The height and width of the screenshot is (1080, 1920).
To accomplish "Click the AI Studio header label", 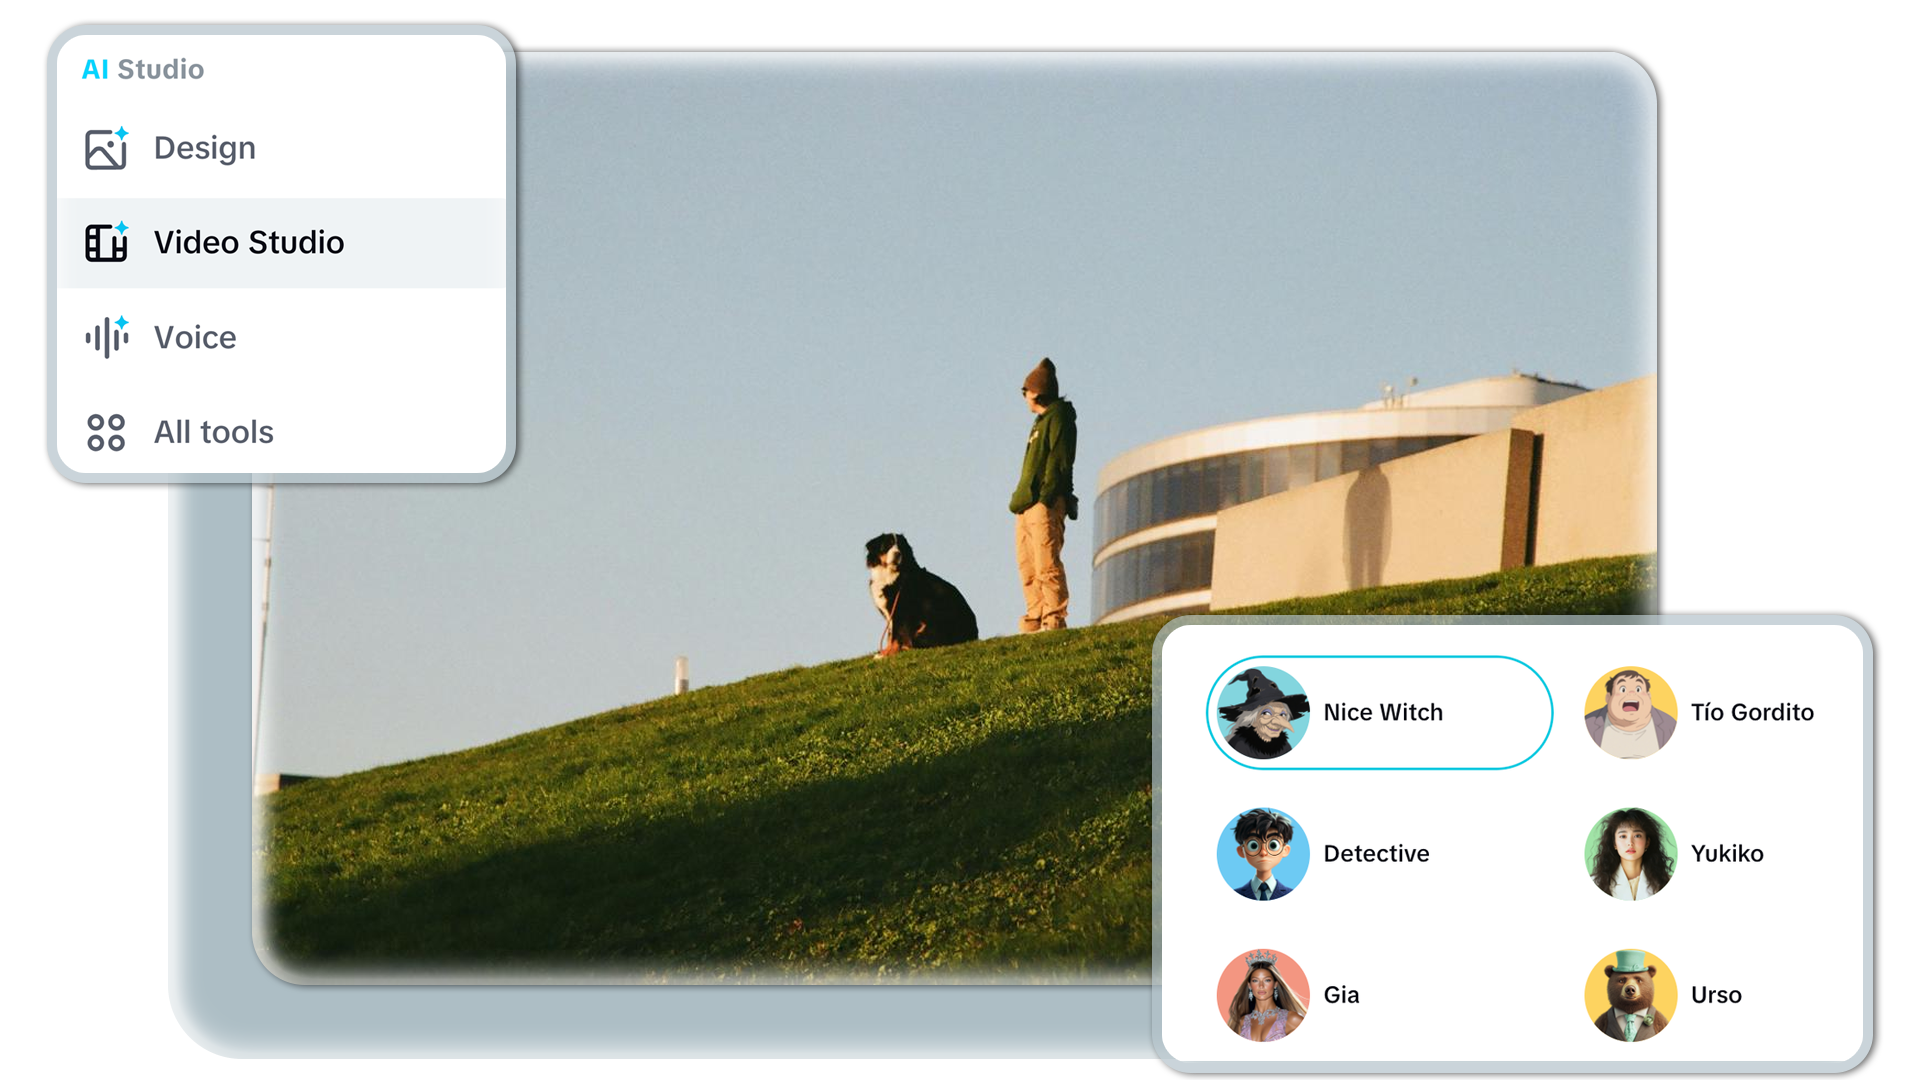I will [143, 69].
